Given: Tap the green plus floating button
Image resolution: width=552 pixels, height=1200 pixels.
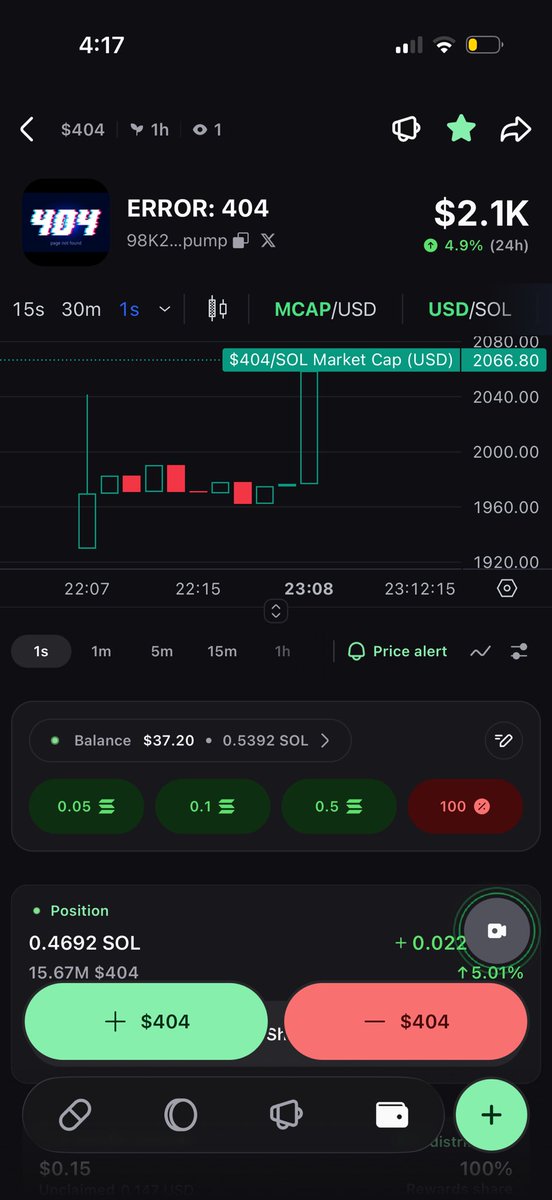Looking at the screenshot, I should coord(491,1115).
